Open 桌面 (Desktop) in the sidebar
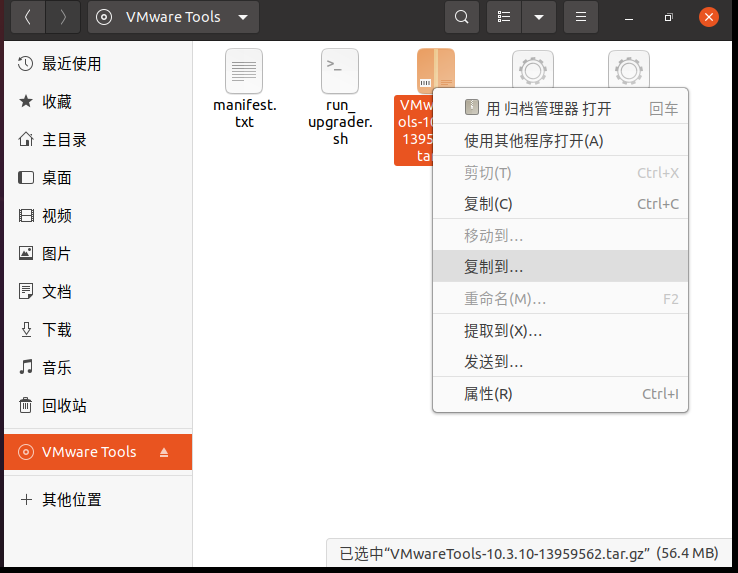The image size is (738, 573). (x=98, y=178)
